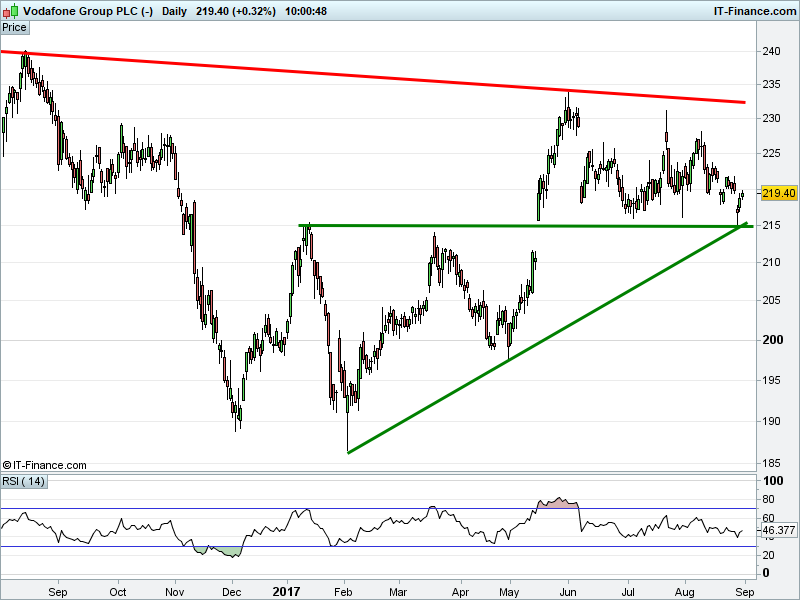Click the IT-Finance.com link in header
The height and width of the screenshot is (600, 800).
click(x=754, y=11)
